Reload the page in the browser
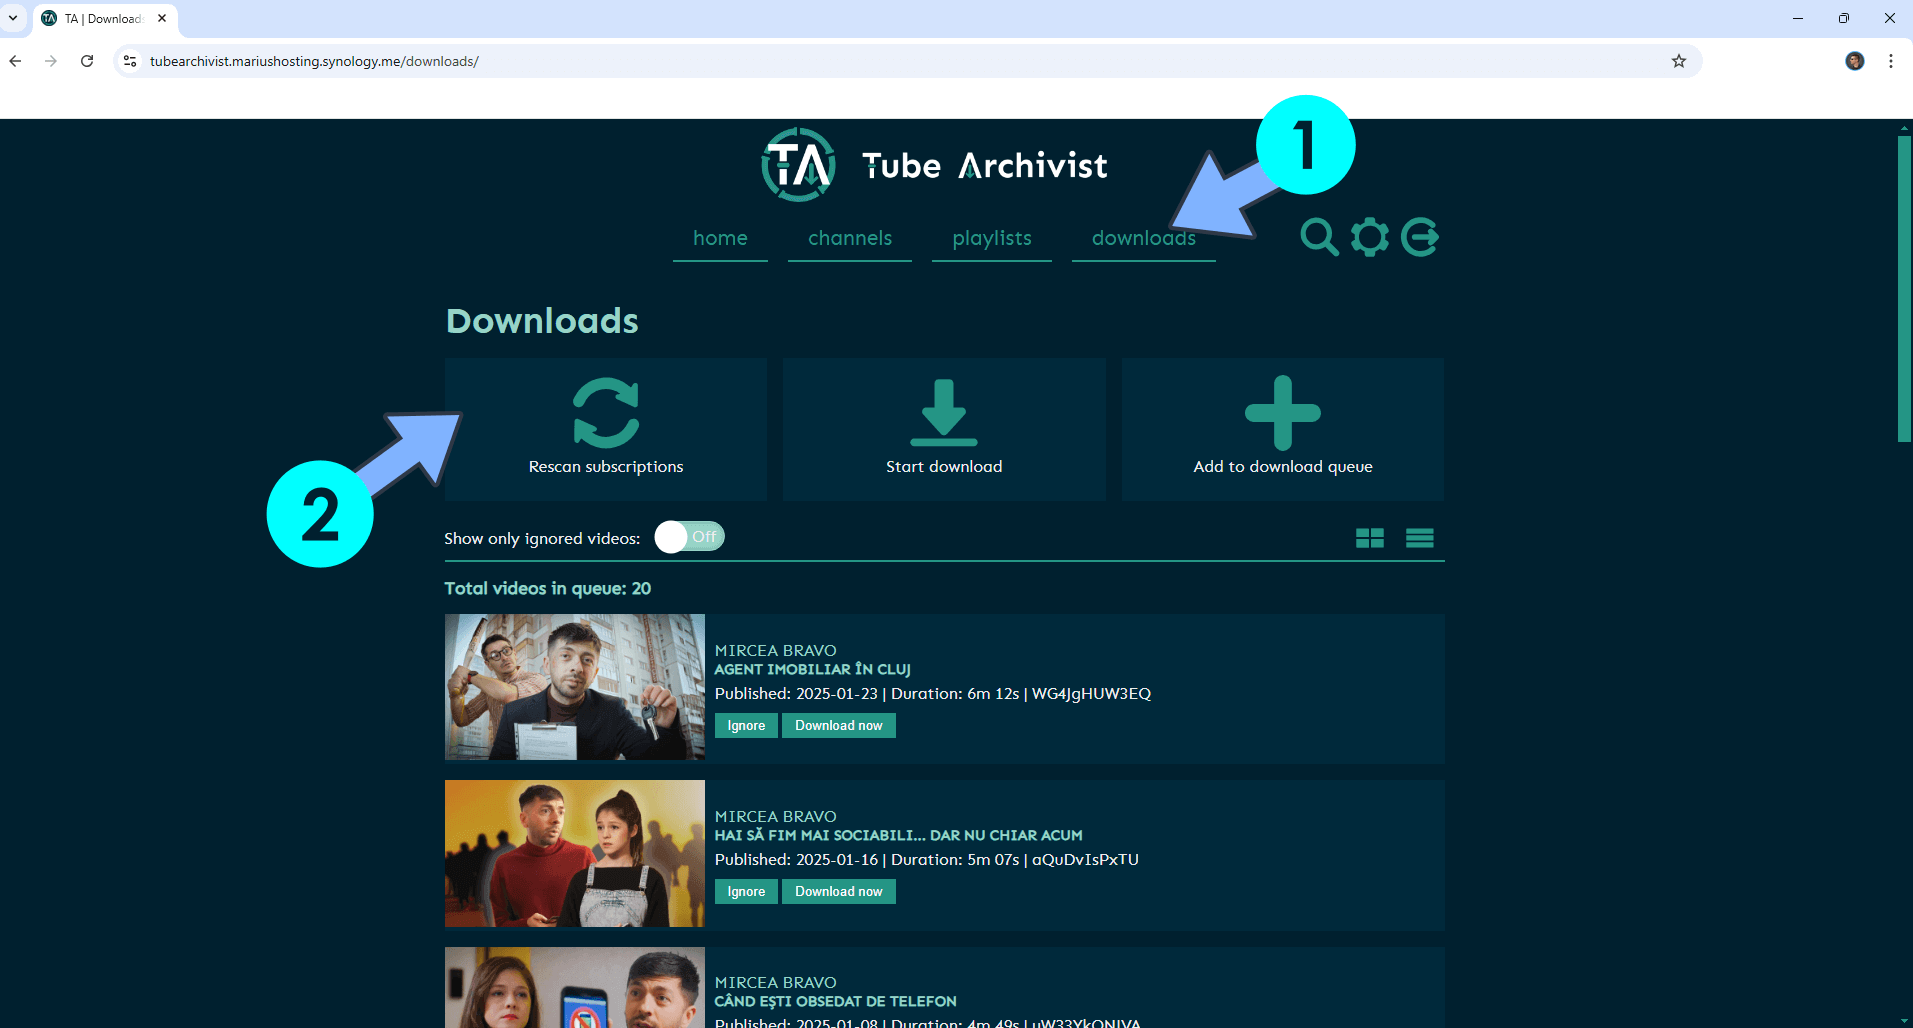 point(87,61)
